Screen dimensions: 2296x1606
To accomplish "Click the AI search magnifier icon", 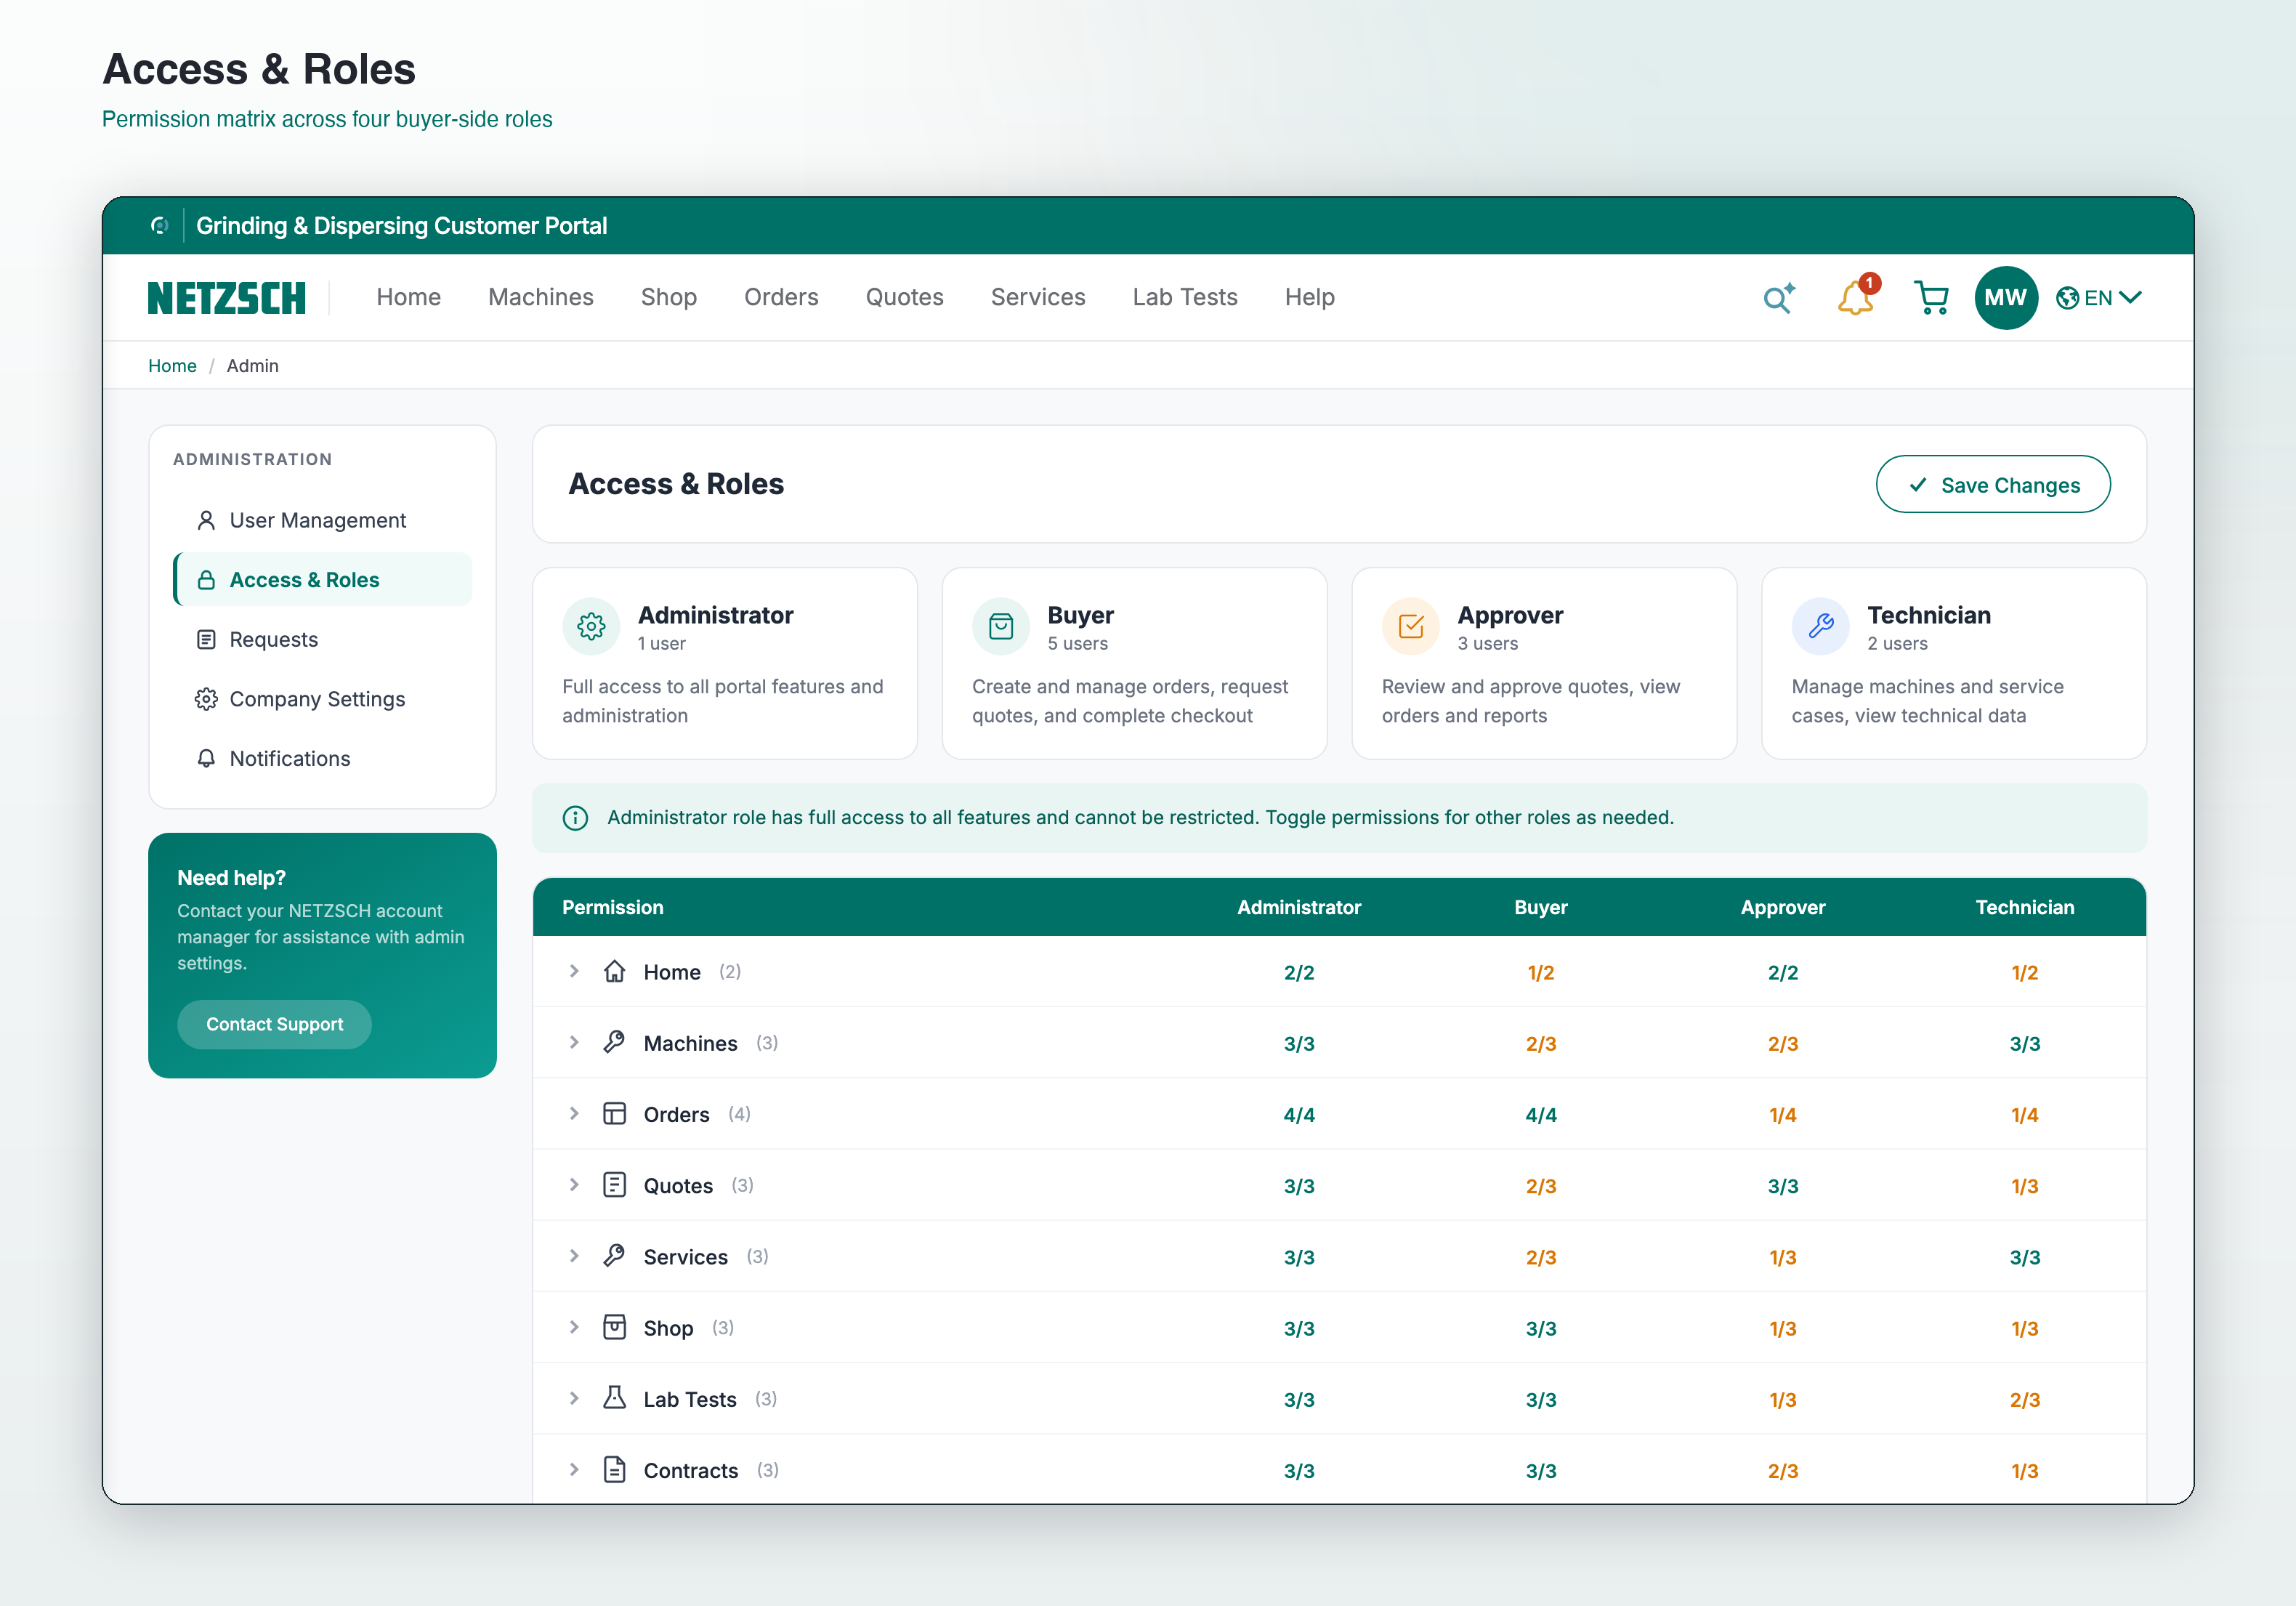I will (x=1778, y=298).
